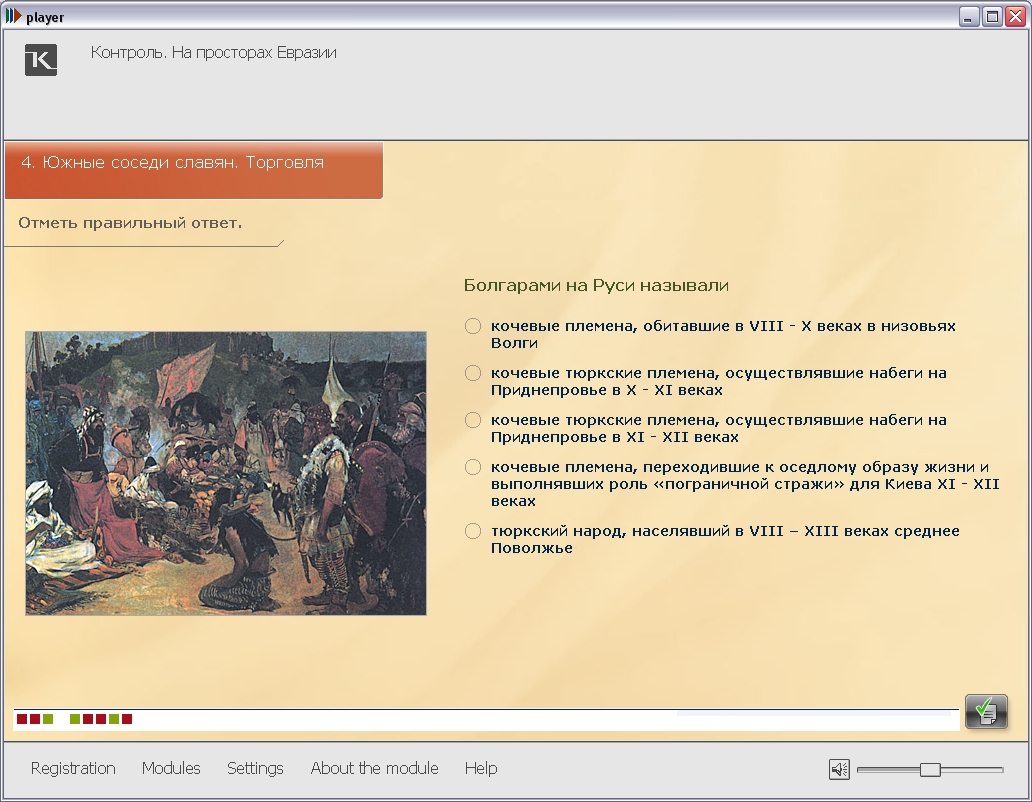The image size is (1032, 802).
Task: Click the K control module logo
Action: coord(41,60)
